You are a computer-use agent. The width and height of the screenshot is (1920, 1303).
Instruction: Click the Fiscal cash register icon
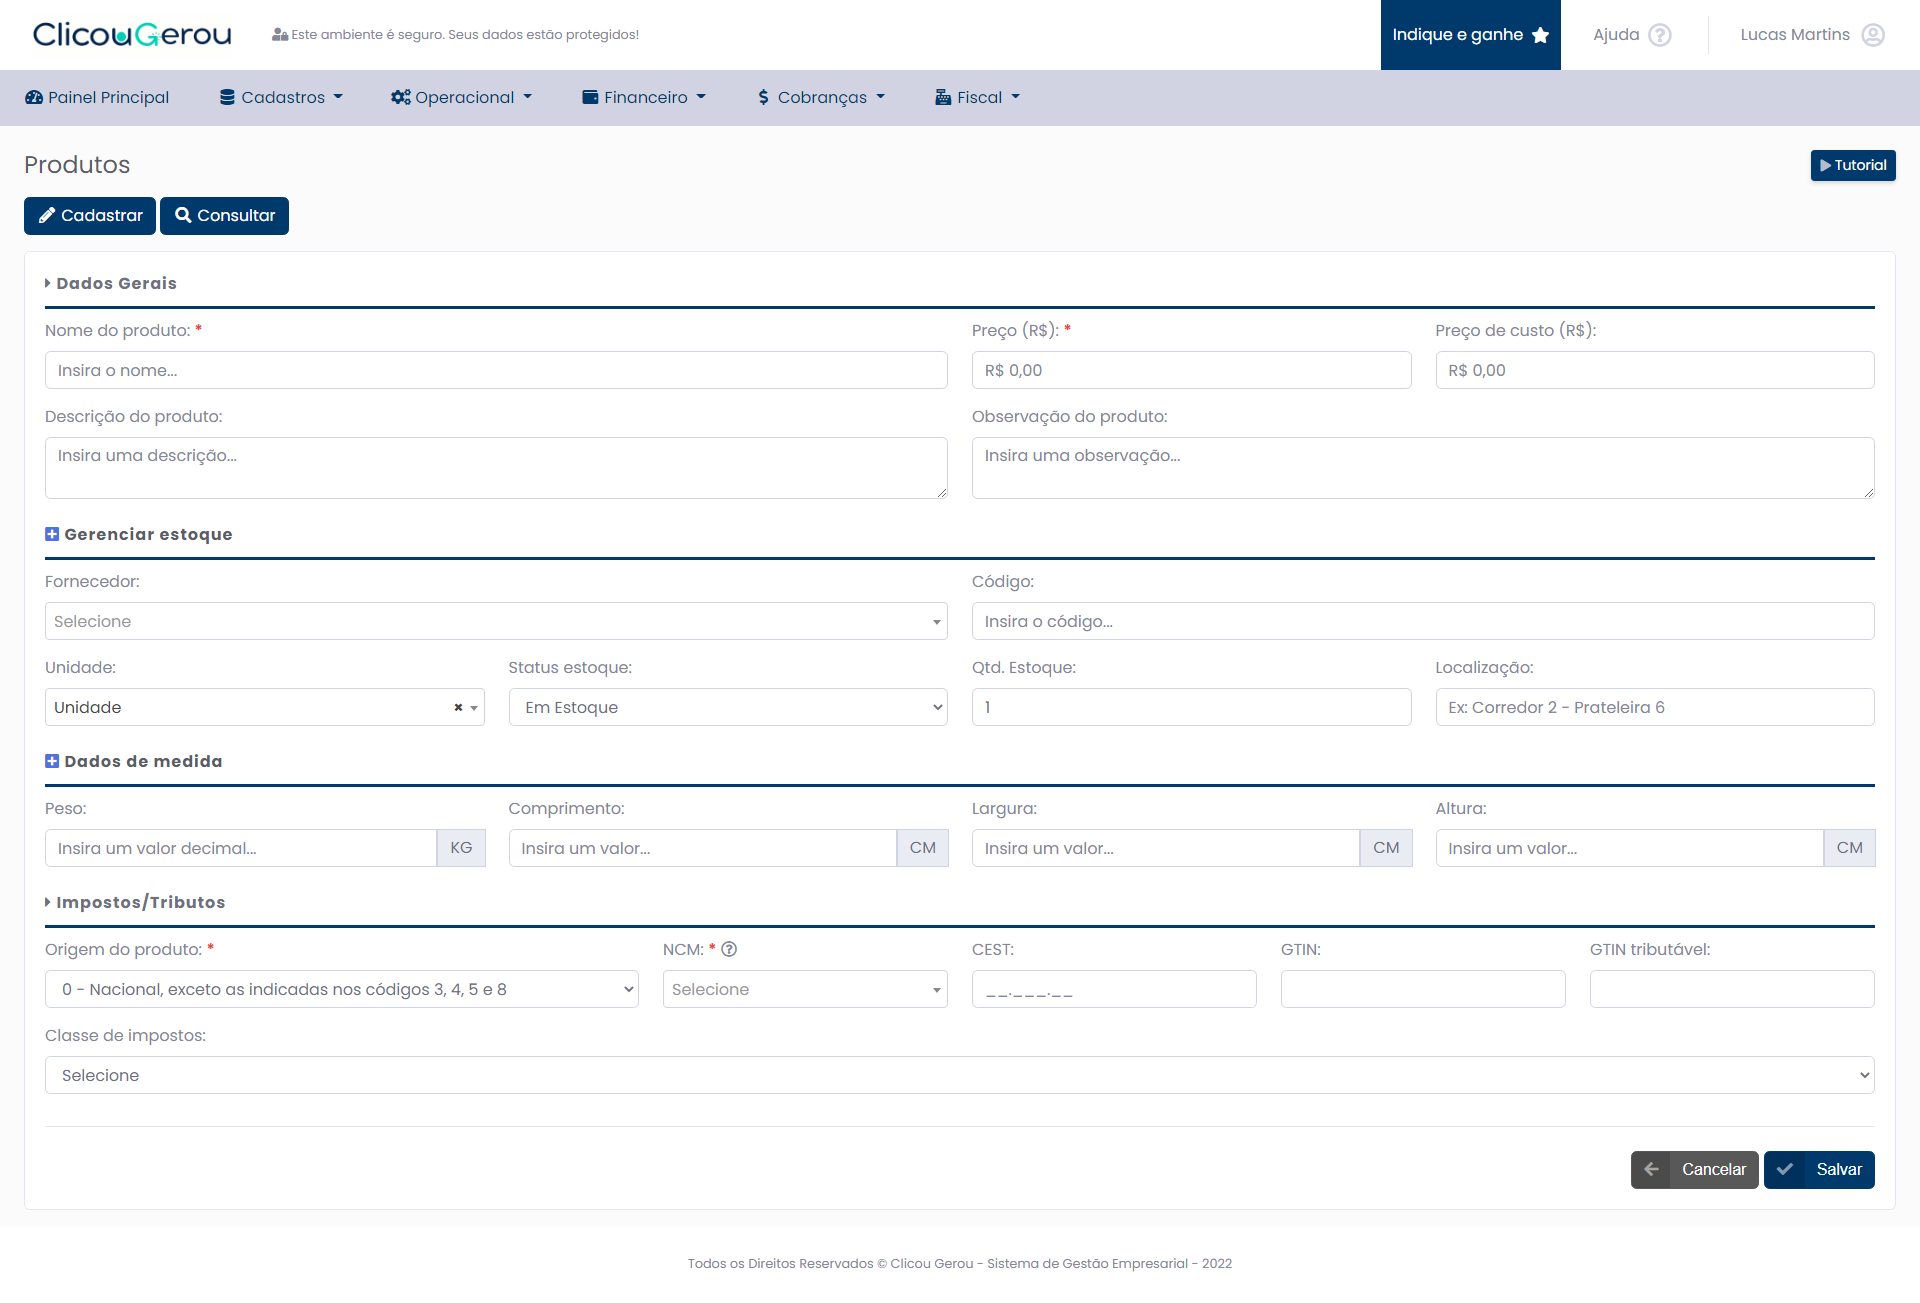coord(943,97)
